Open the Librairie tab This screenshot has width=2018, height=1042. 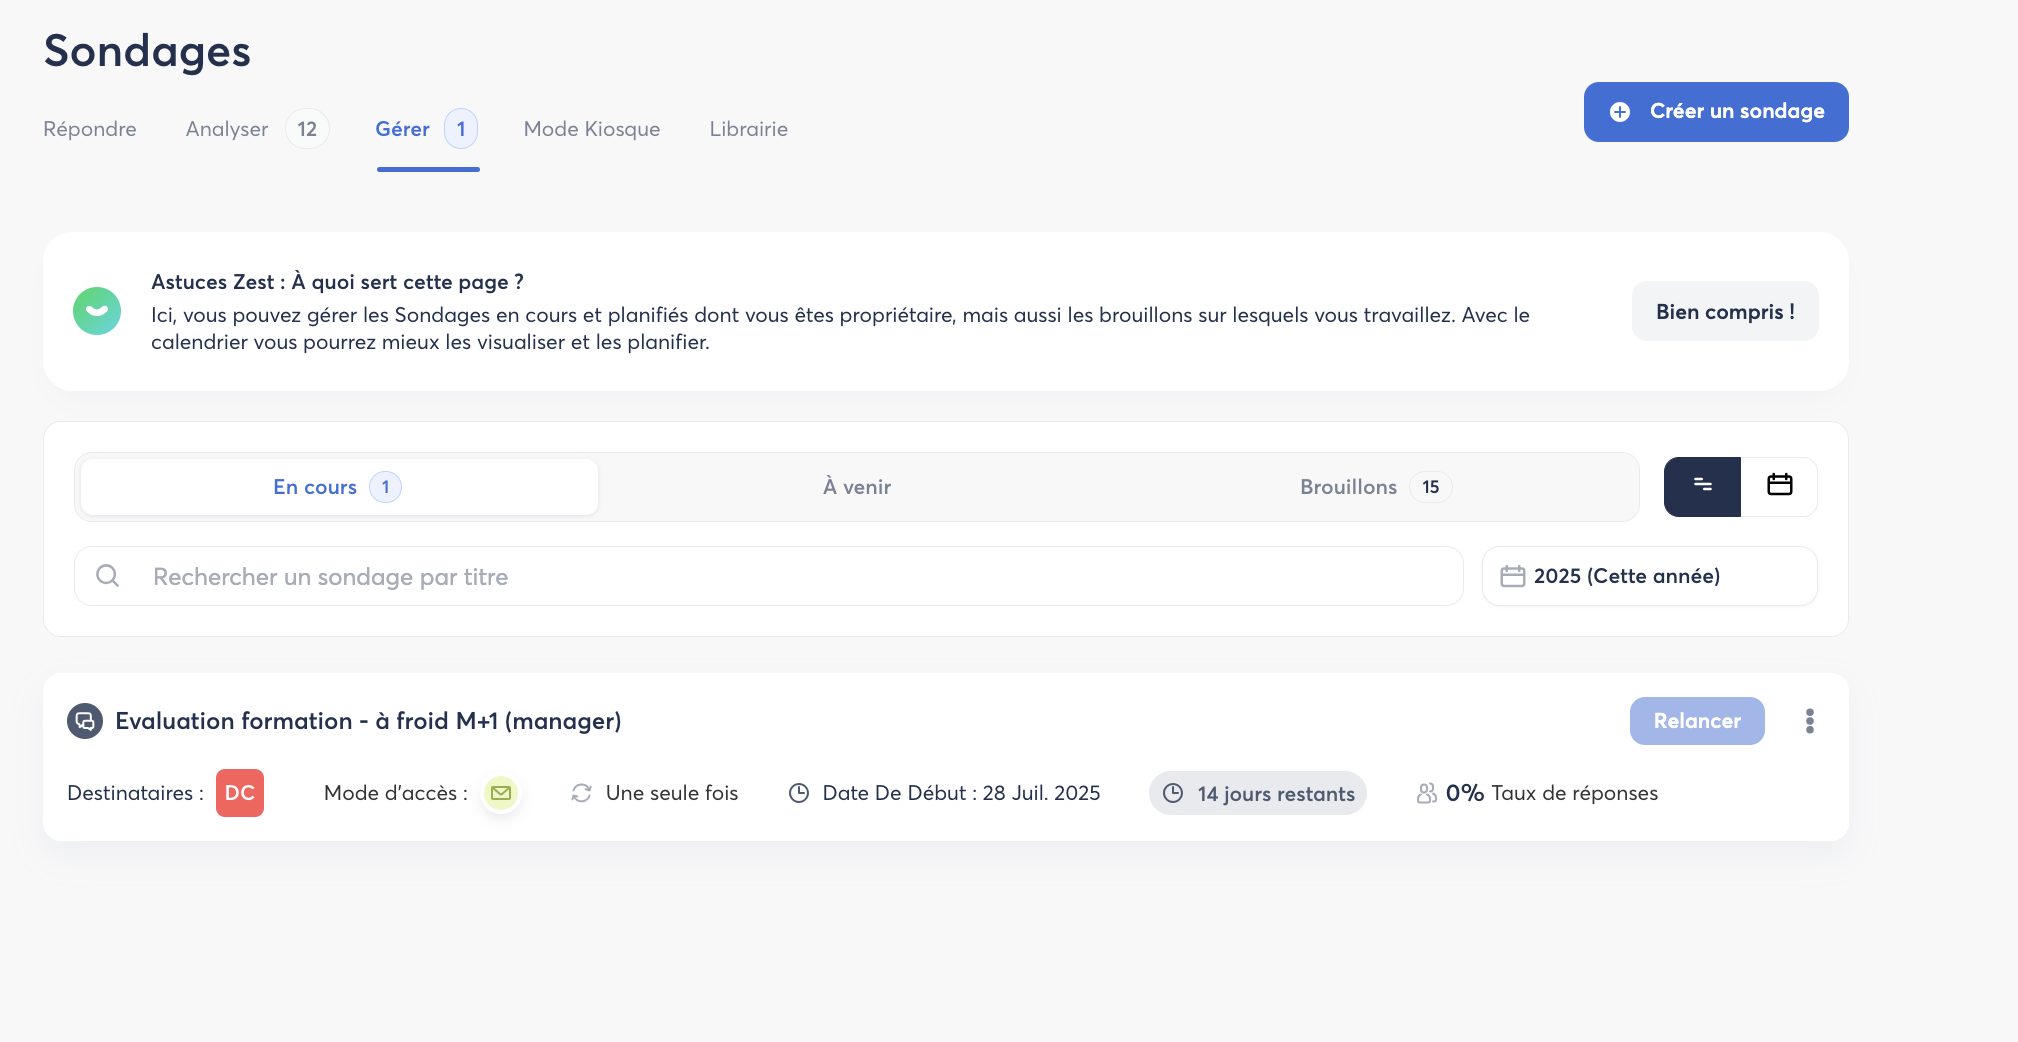click(748, 129)
